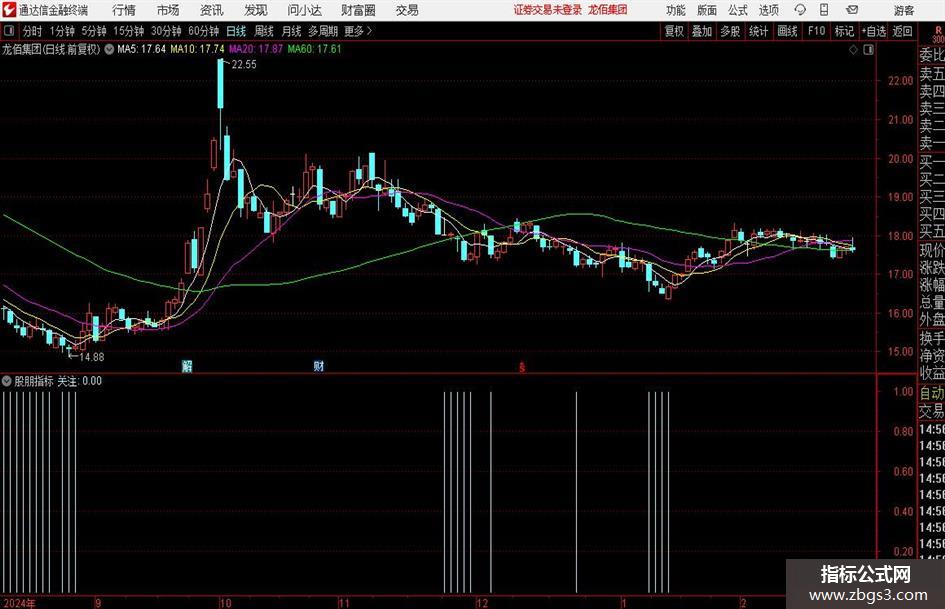The image size is (945, 609).
Task: Click the MA20: 17.87 value label
Action: (256, 49)
